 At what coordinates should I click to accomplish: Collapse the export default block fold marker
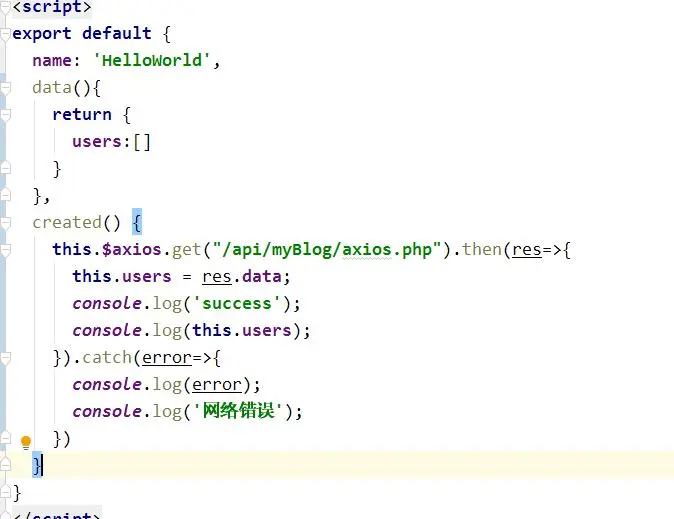click(5, 34)
